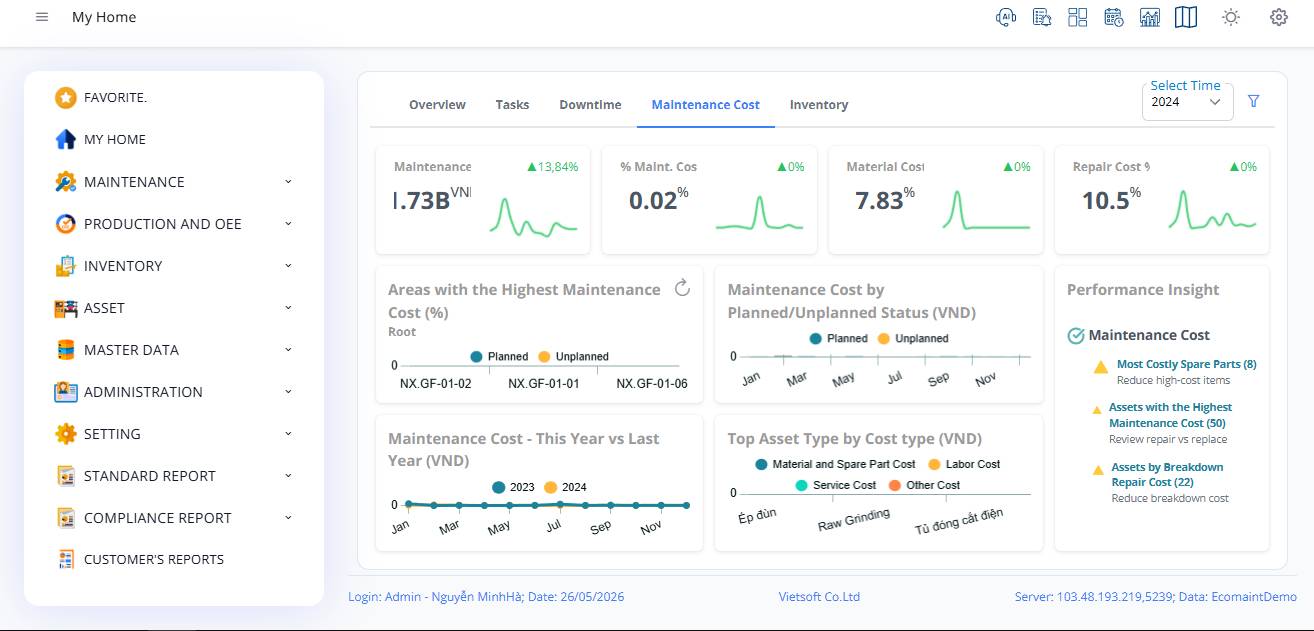Viewport: 1314px width, 631px height.
Task: Click the Maintenance cost KPI card
Action: [482, 200]
